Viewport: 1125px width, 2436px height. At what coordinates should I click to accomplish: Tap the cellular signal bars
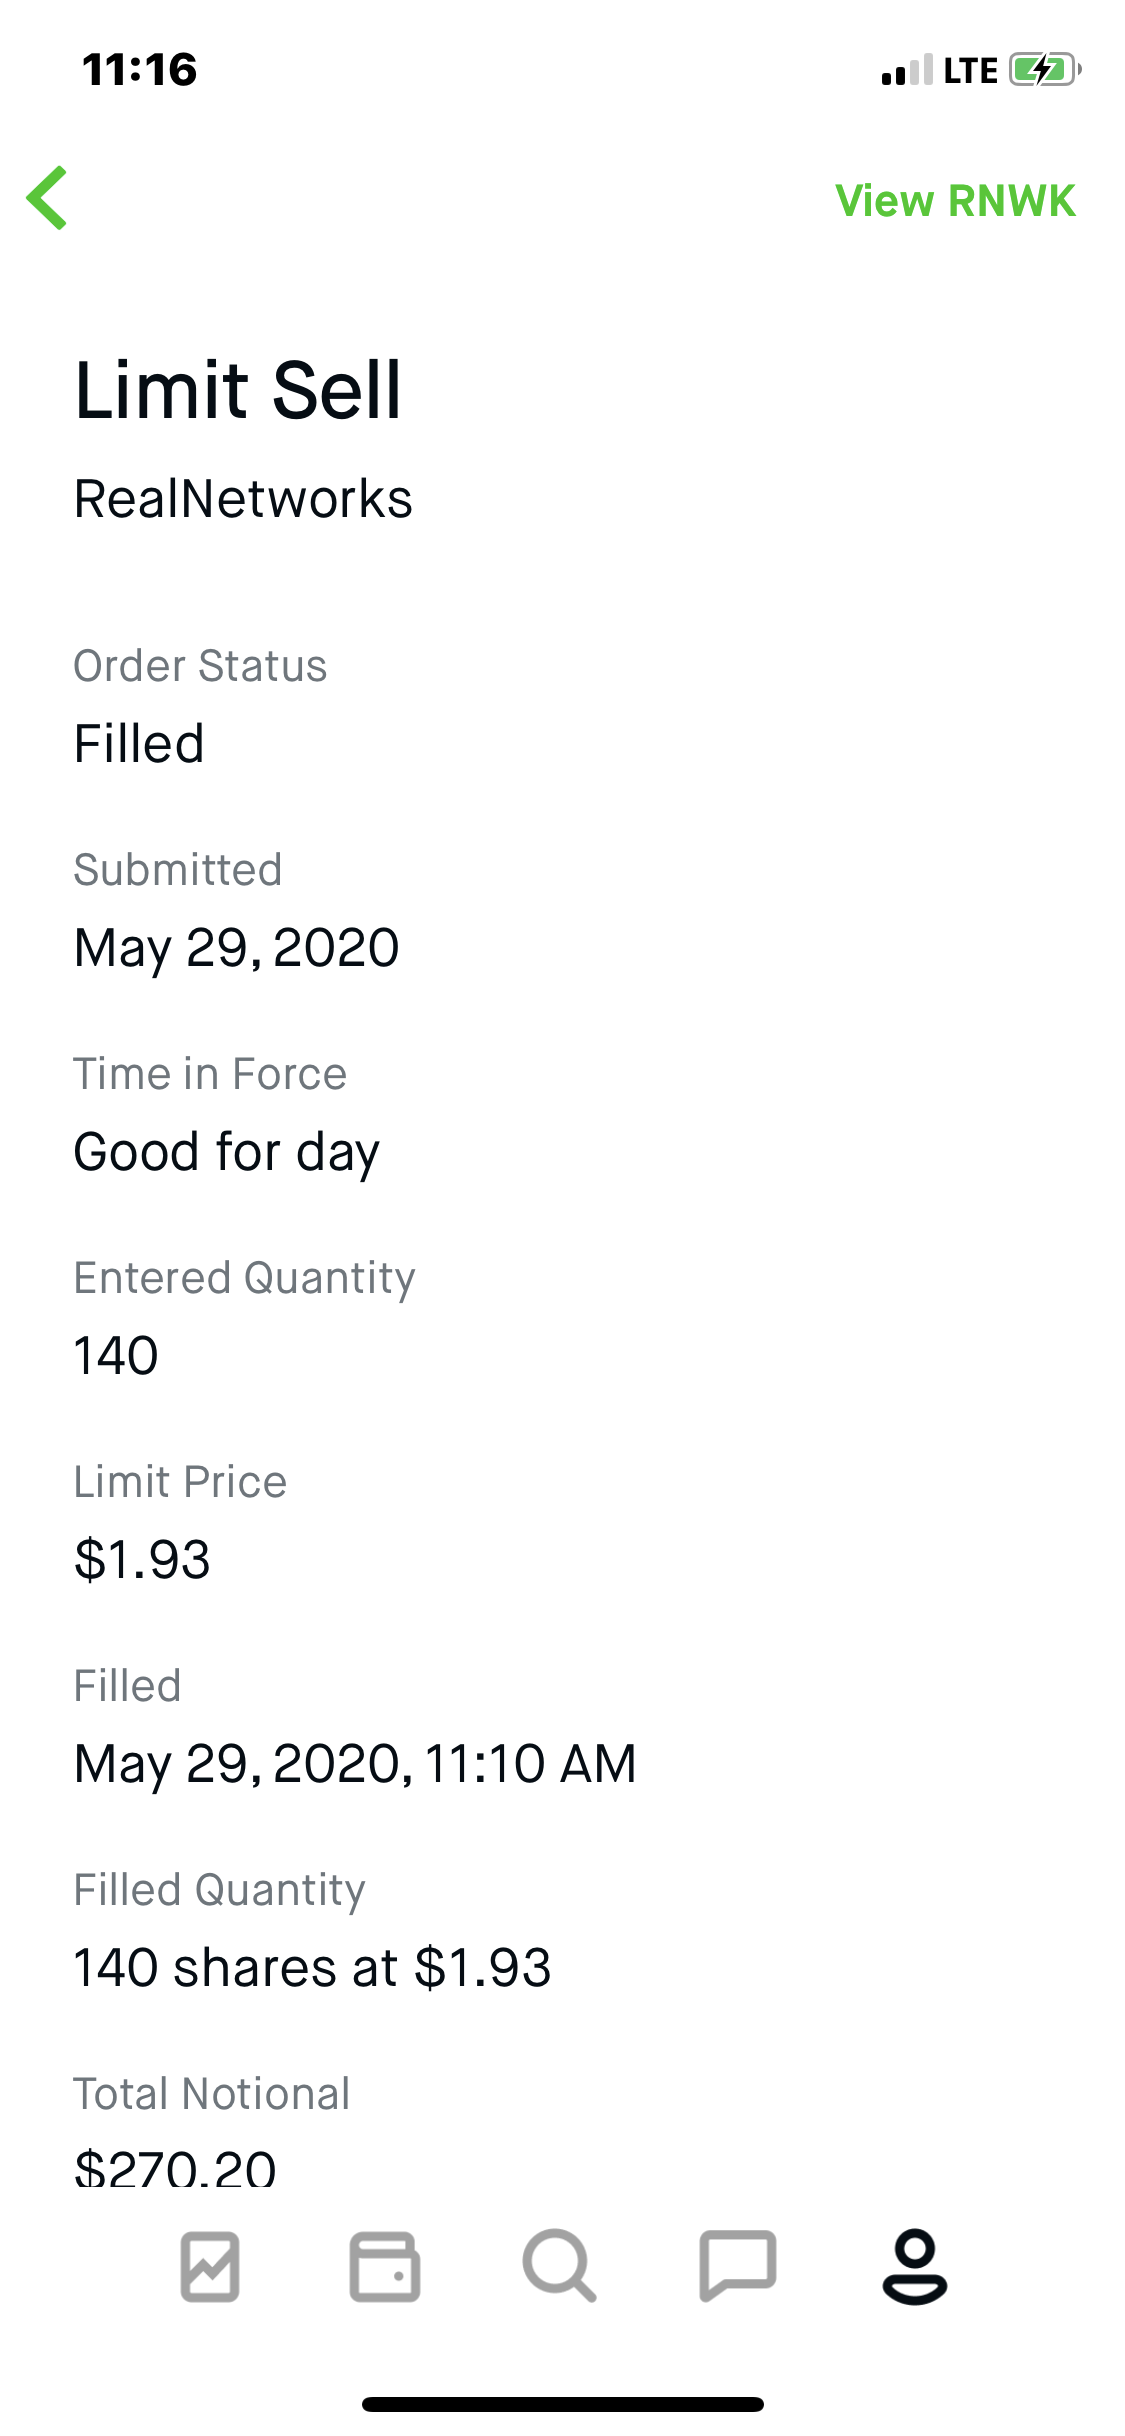907,70
